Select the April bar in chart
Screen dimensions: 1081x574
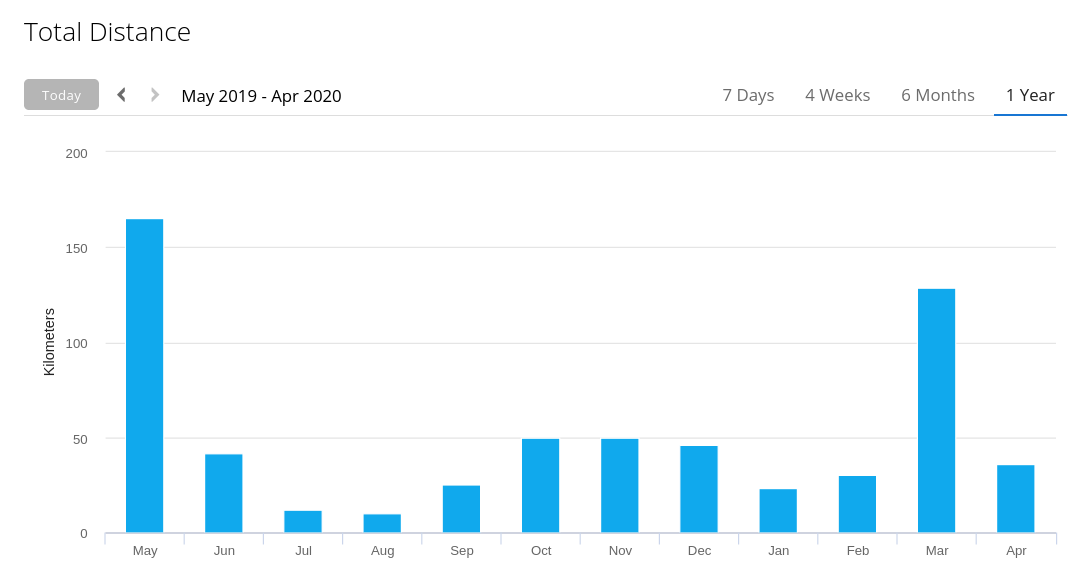coord(1016,499)
